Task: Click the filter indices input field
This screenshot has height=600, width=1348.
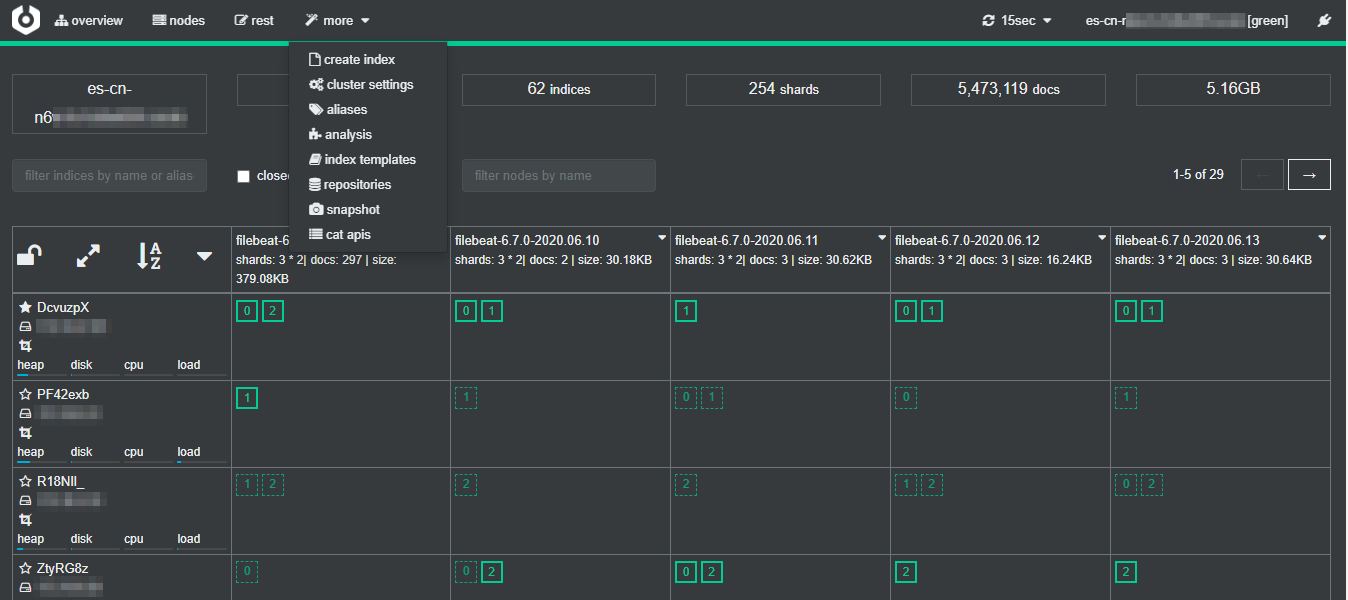Action: click(x=109, y=174)
